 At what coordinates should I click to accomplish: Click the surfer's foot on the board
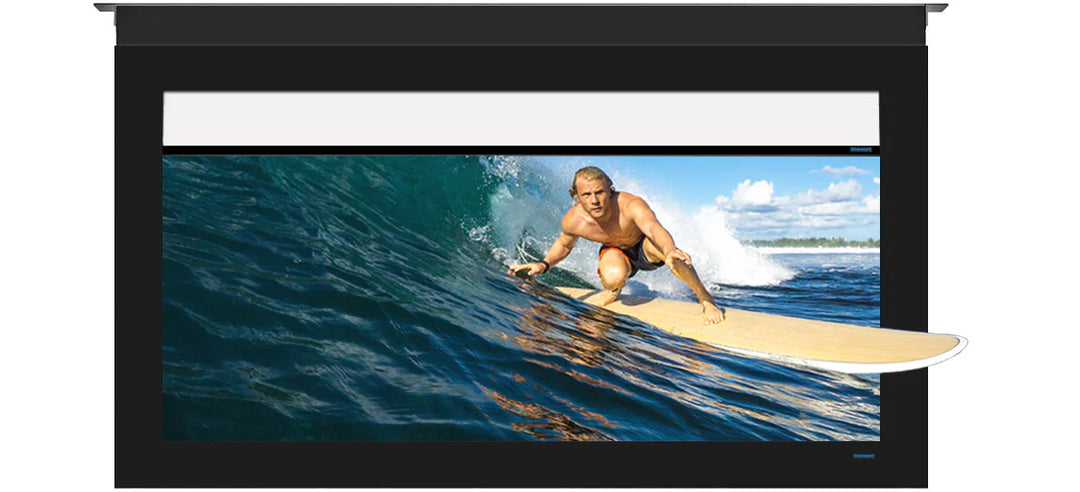[713, 314]
